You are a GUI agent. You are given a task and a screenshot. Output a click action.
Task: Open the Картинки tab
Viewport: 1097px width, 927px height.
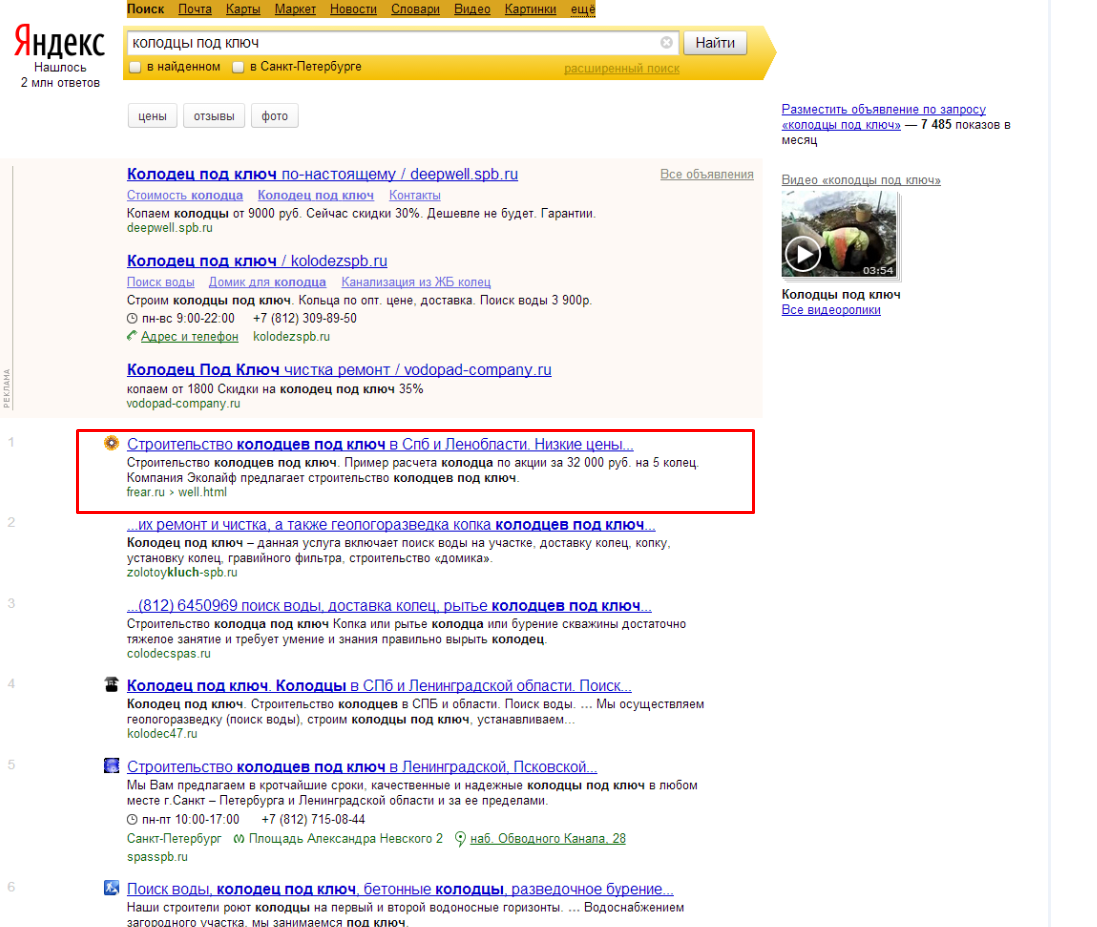[530, 9]
